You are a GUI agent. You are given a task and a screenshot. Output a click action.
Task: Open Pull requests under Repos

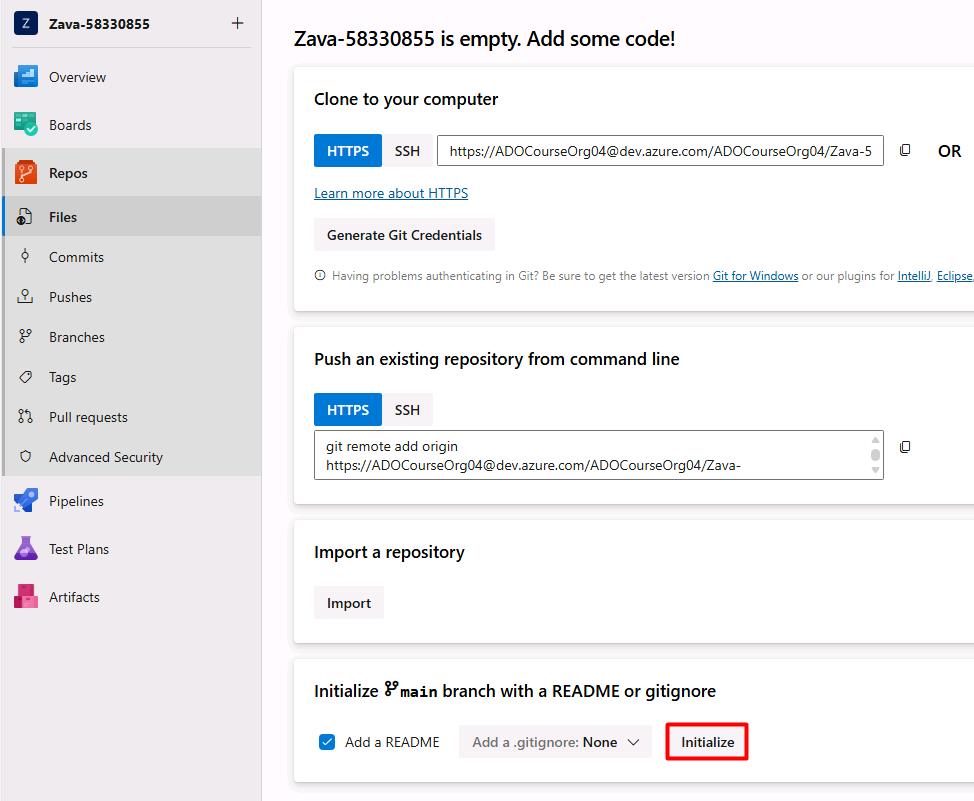[88, 418]
